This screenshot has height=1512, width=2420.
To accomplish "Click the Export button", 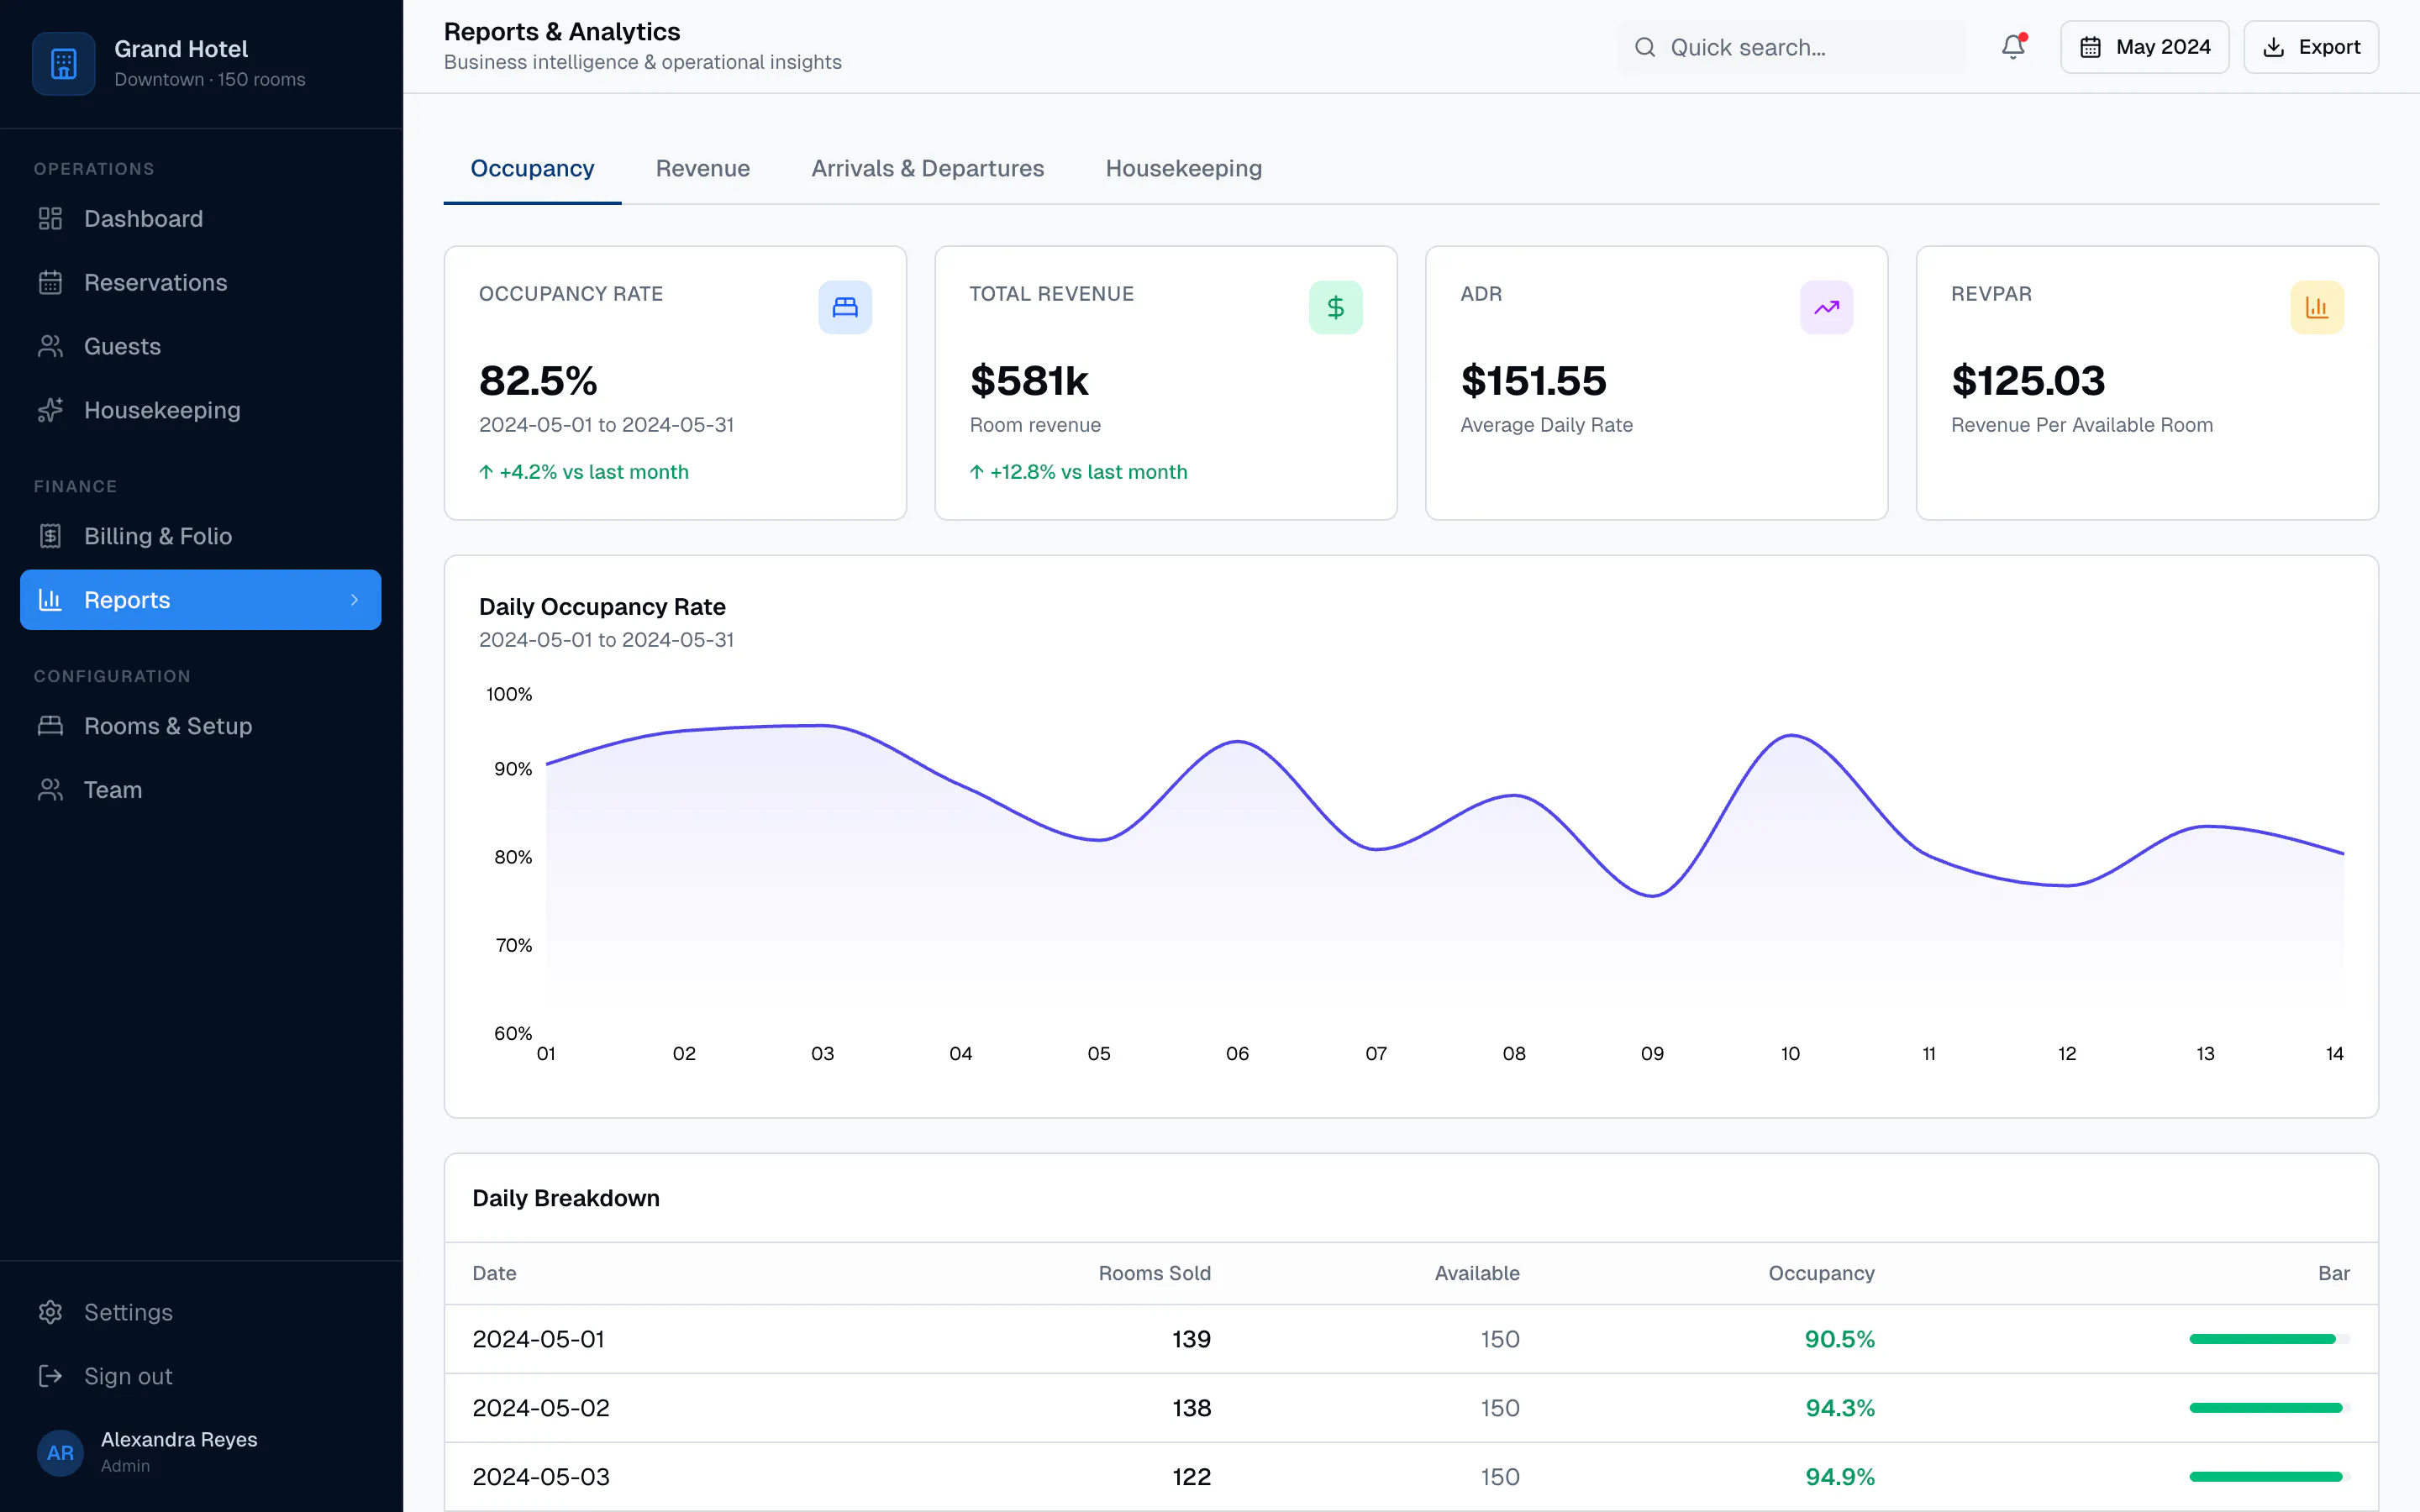I will tap(2311, 47).
